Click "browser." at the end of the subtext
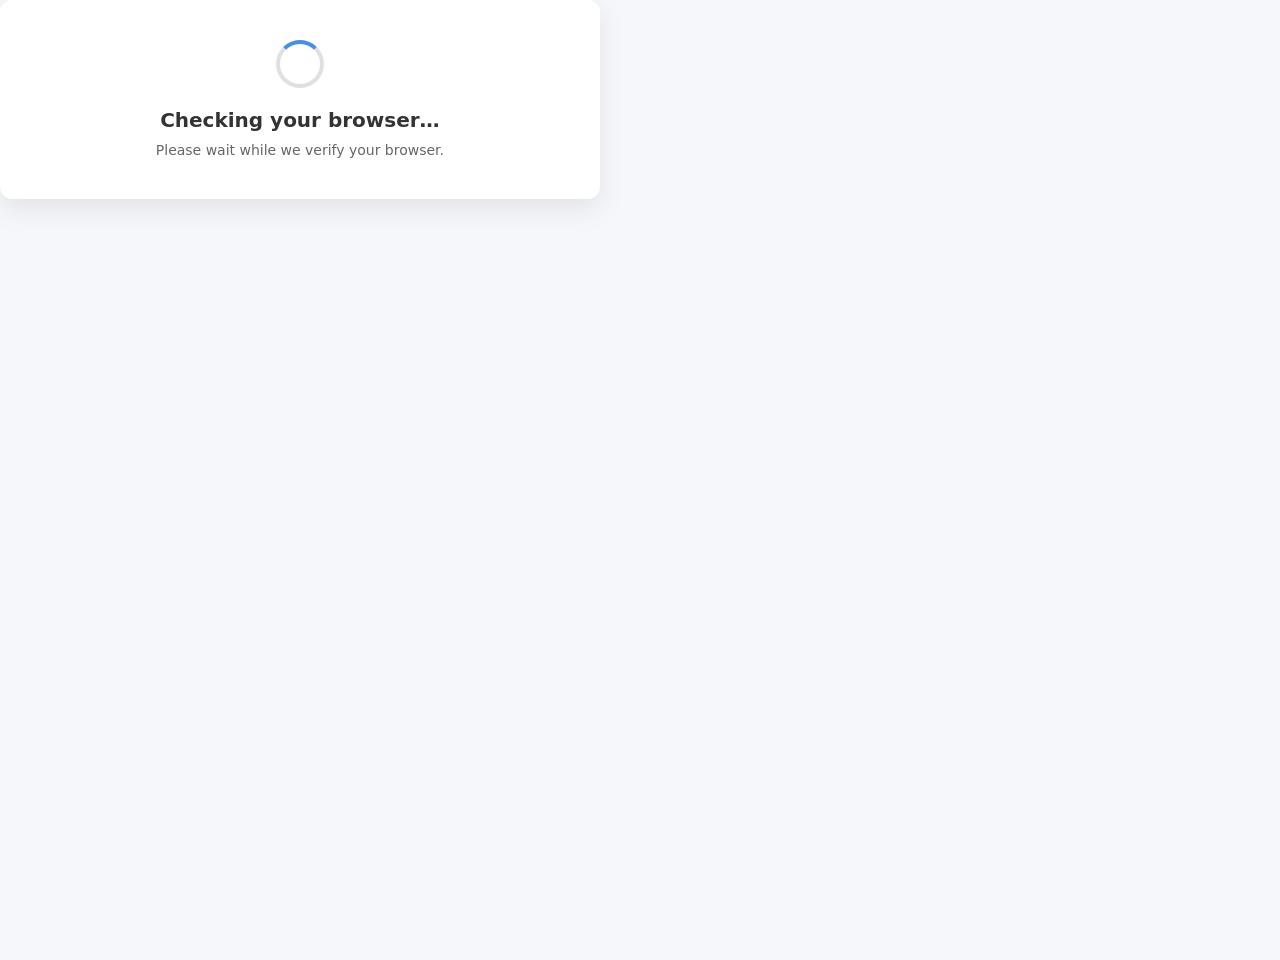The image size is (1280, 960). [x=412, y=150]
